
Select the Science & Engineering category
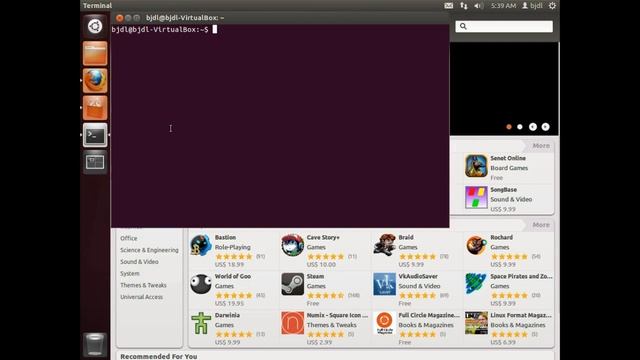click(149, 250)
